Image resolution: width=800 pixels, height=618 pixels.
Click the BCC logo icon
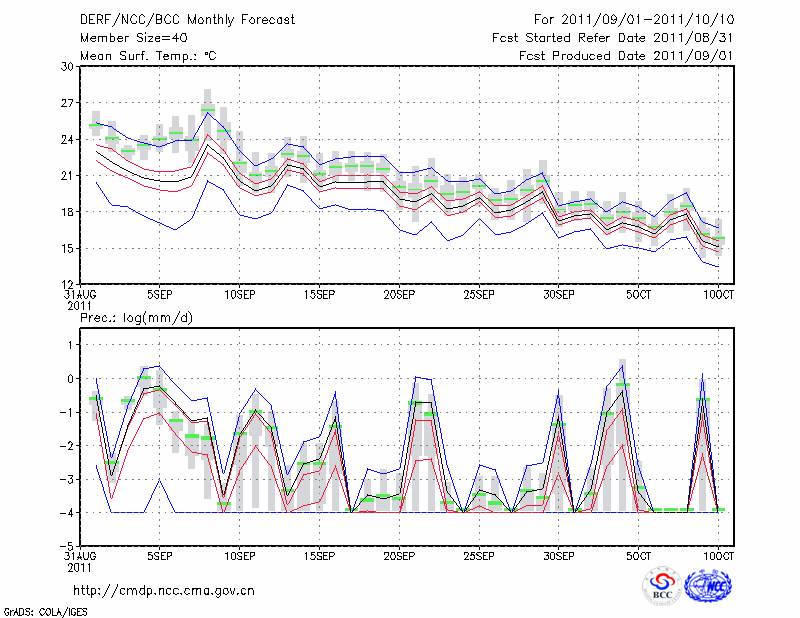[662, 586]
